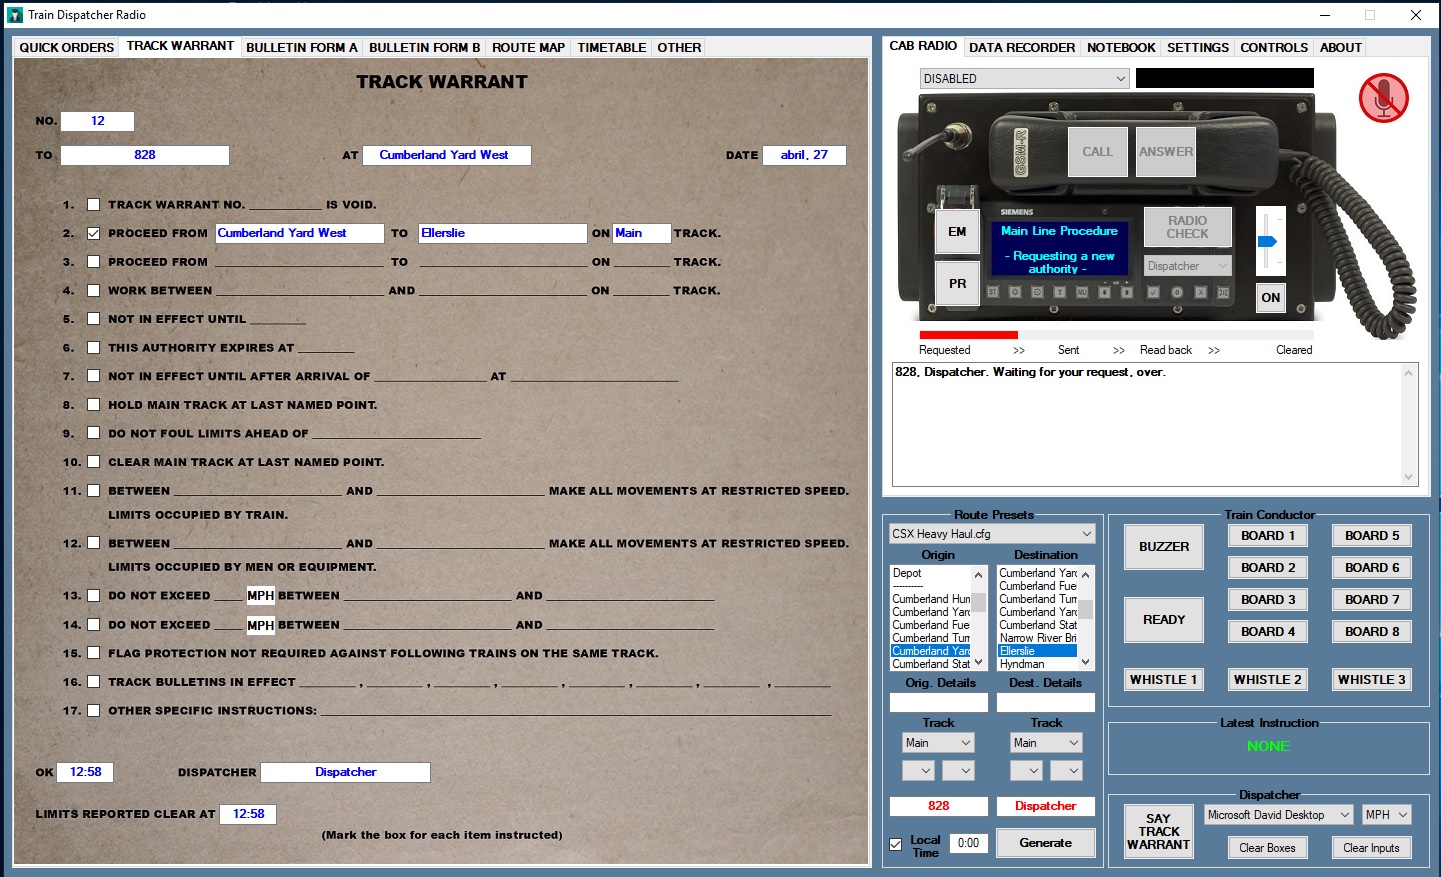Screen dimensions: 1441x877
Task: Open the MPH units dropdown
Action: click(1387, 815)
